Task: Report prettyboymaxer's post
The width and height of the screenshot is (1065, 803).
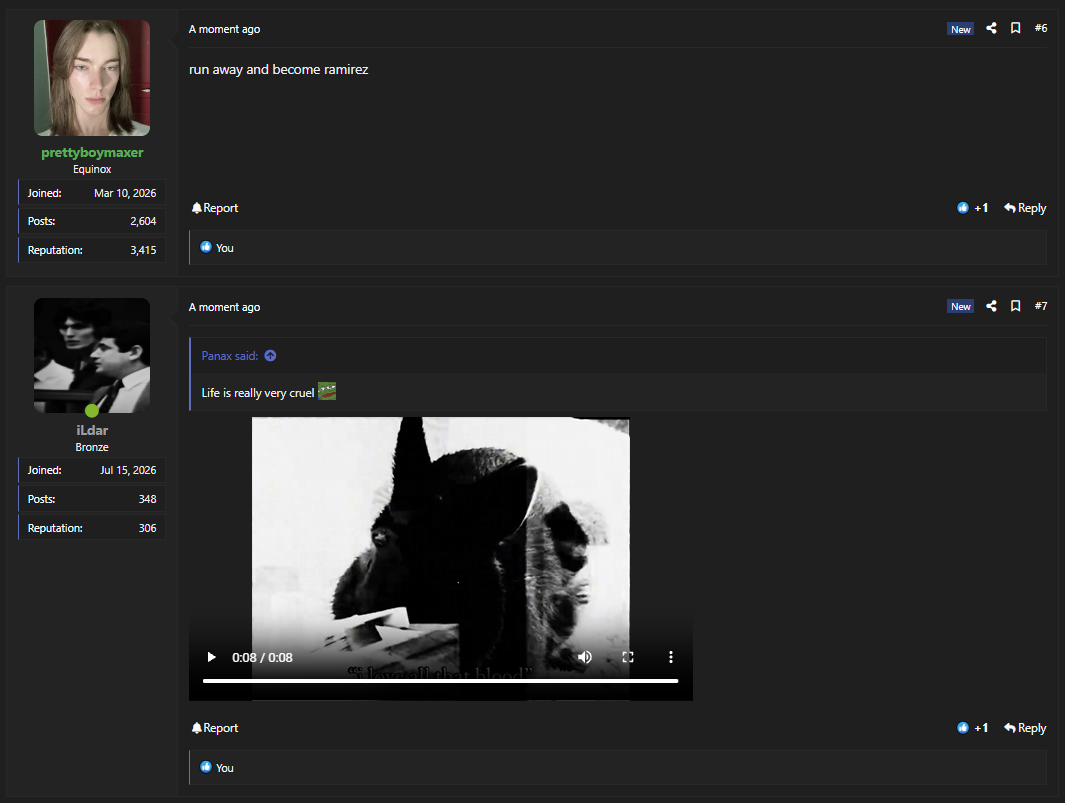Action: click(215, 208)
